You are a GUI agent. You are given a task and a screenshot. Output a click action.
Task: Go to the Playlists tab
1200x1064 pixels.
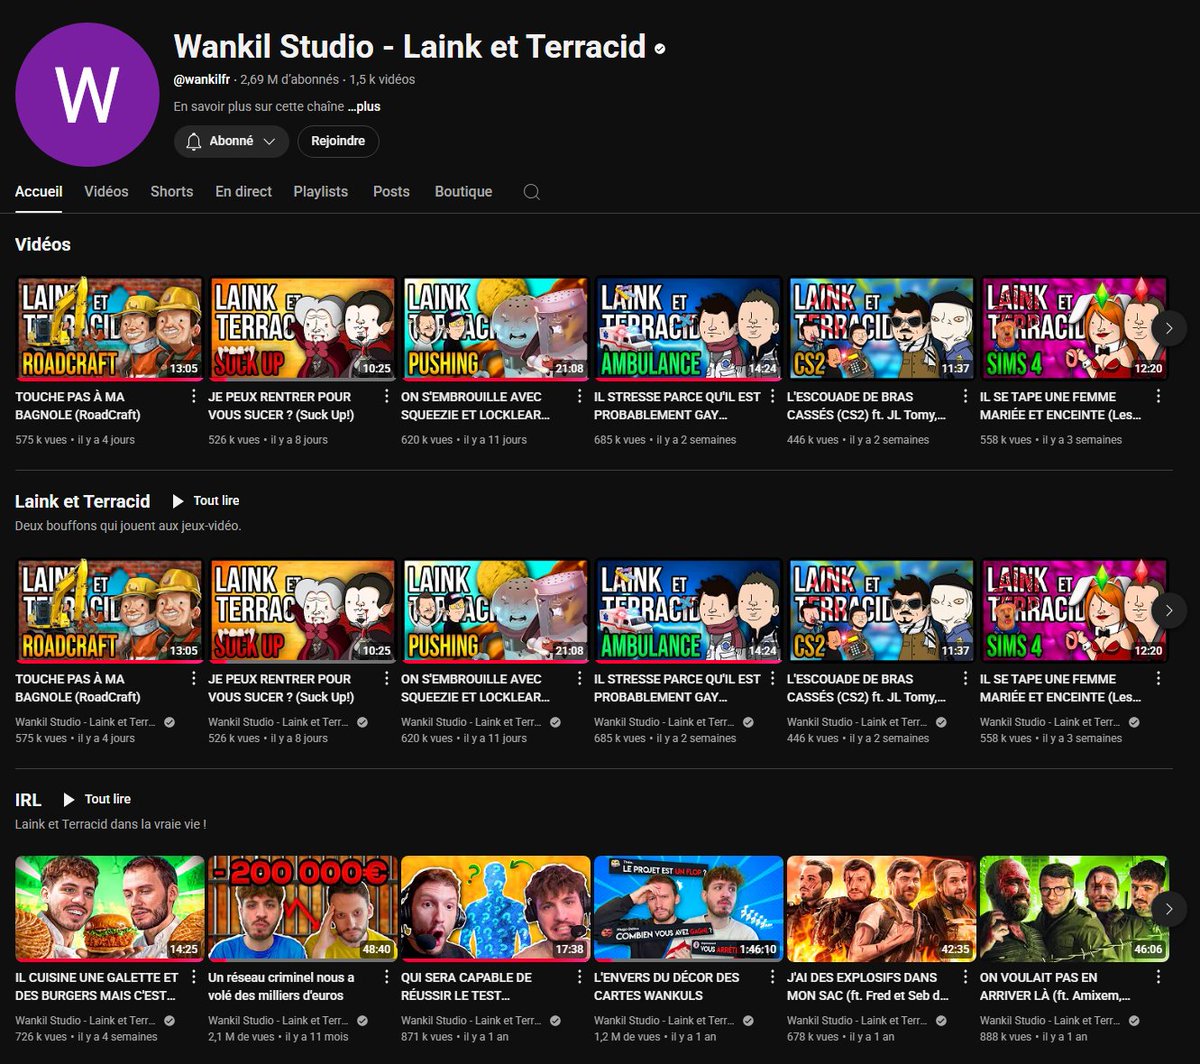(x=321, y=191)
